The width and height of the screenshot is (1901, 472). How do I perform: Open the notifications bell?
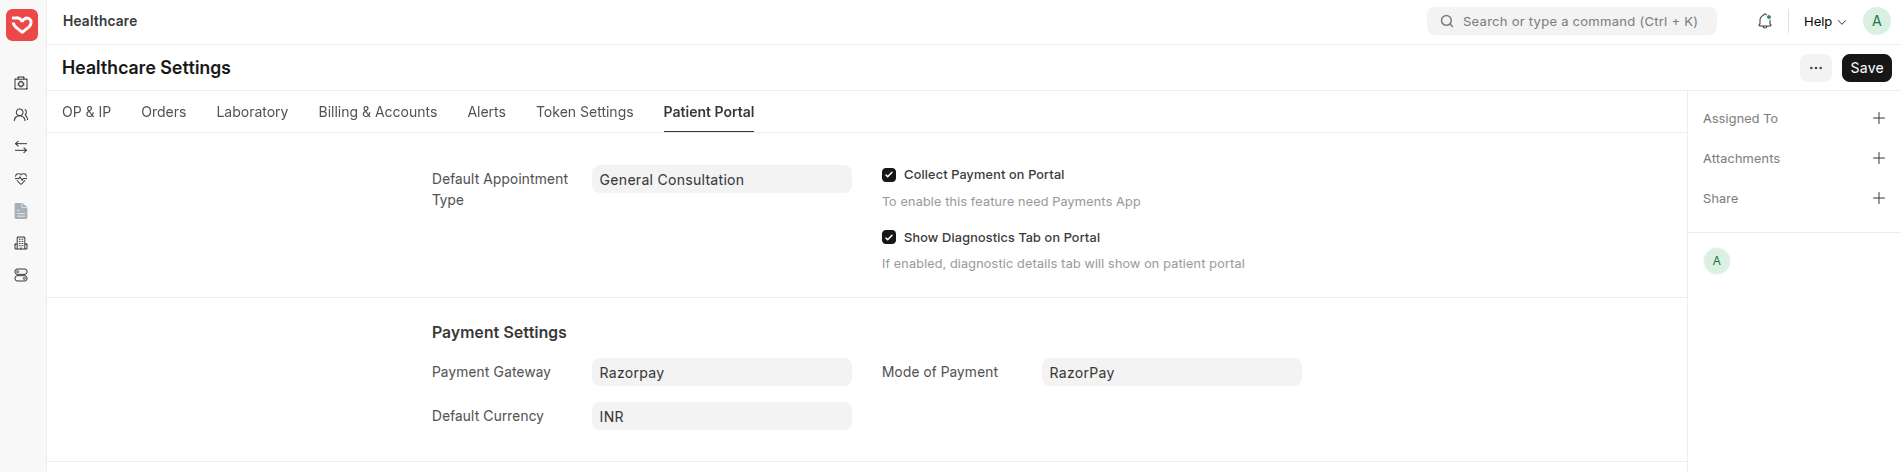(x=1765, y=21)
